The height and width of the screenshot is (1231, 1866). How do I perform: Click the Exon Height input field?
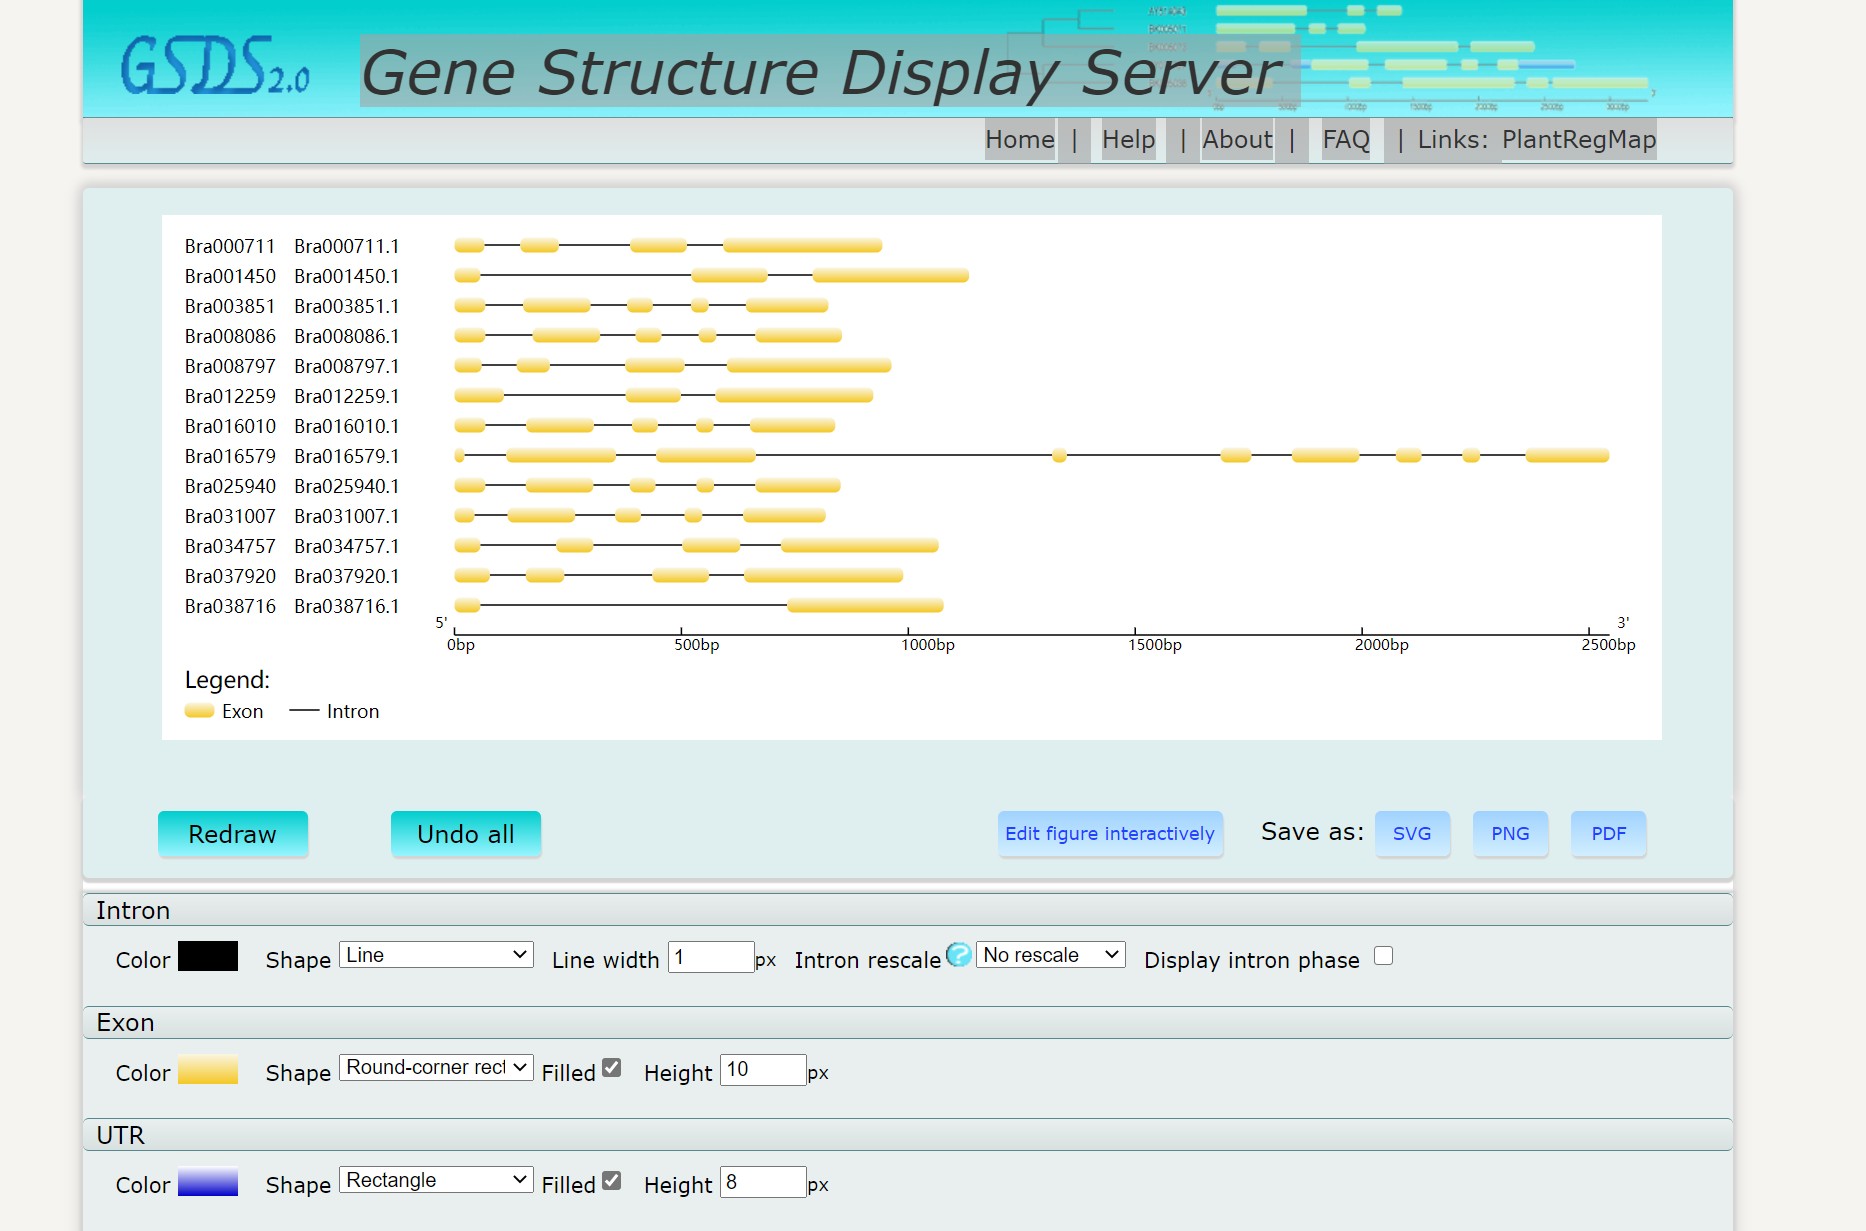[x=762, y=1070]
